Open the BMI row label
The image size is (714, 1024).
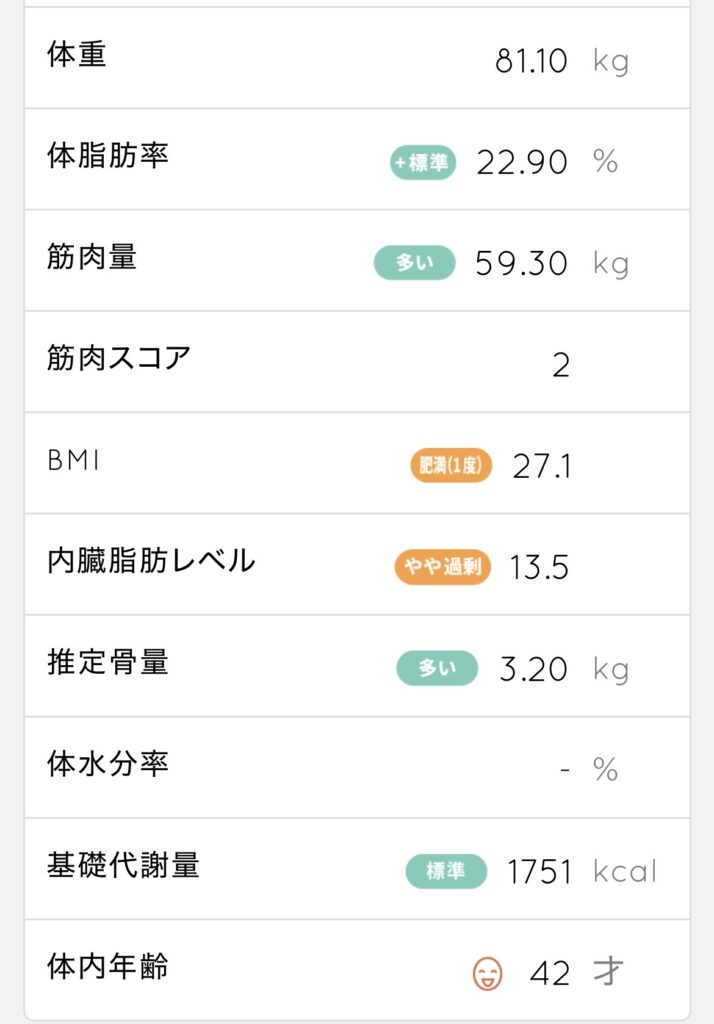[x=74, y=460]
